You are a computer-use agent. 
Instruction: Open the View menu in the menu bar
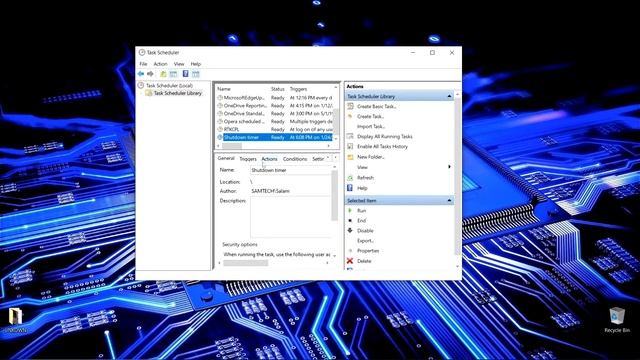point(179,64)
